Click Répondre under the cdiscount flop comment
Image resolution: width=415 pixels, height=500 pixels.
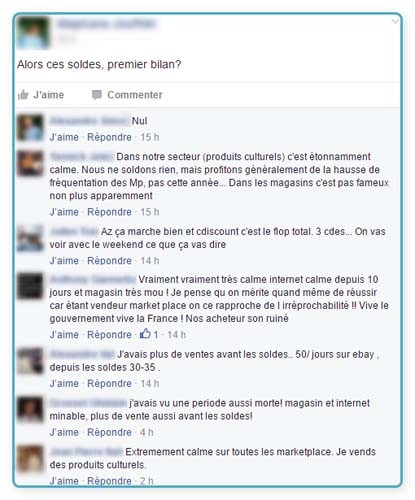pos(109,260)
